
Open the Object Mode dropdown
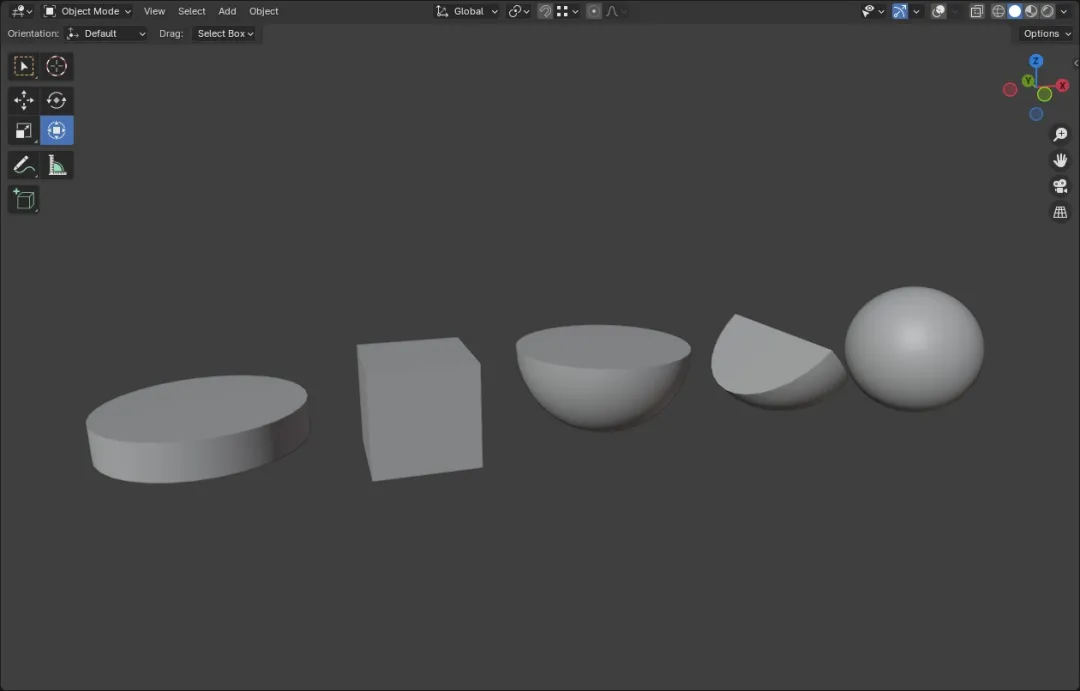pyautogui.click(x=87, y=11)
